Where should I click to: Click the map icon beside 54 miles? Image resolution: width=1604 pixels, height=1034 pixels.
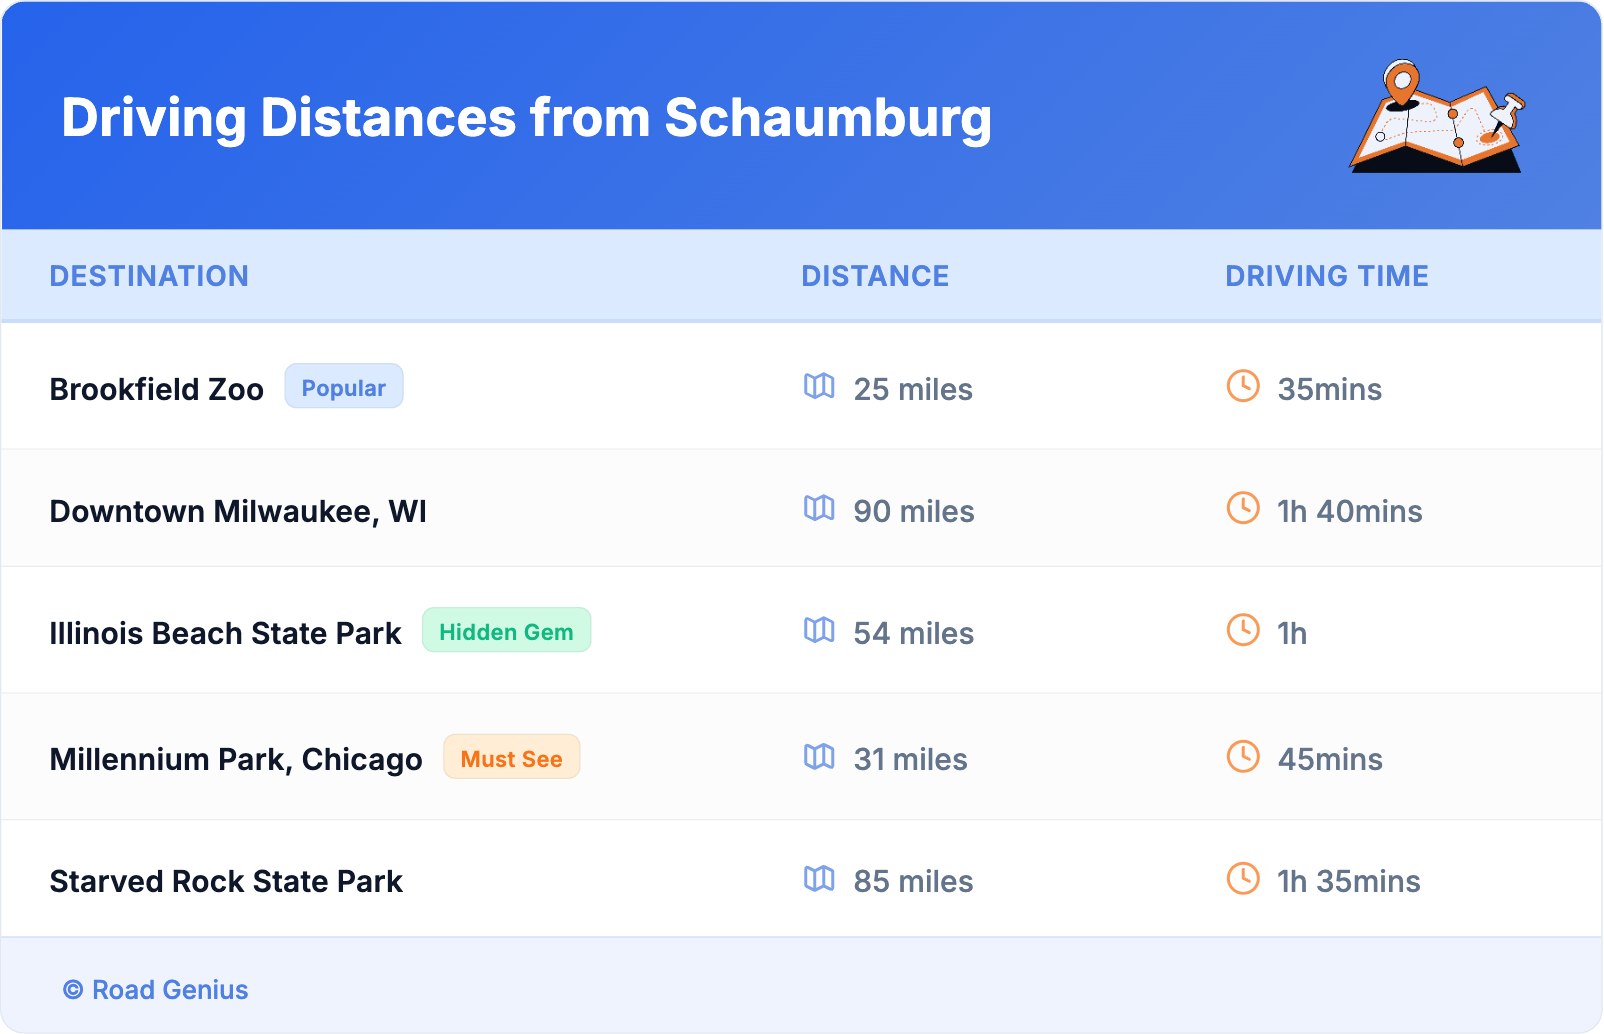click(819, 630)
